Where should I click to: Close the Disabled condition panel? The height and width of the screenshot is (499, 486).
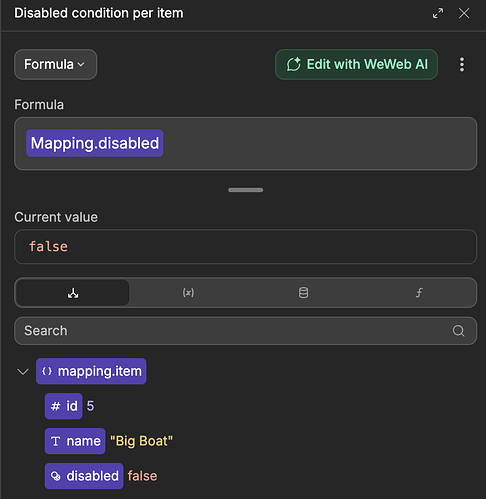464,13
